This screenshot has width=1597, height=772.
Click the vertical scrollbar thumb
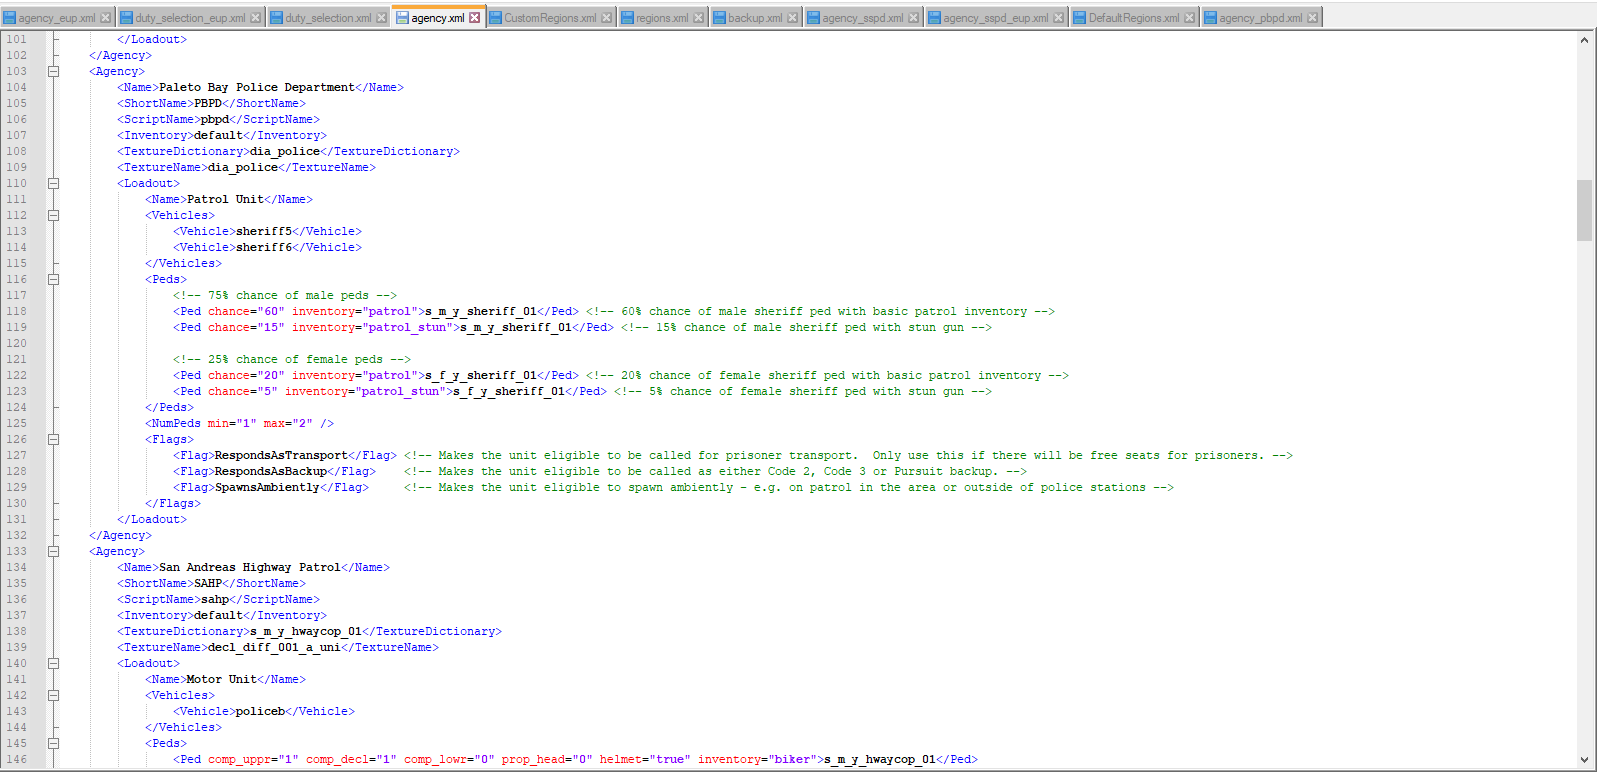coord(1584,210)
